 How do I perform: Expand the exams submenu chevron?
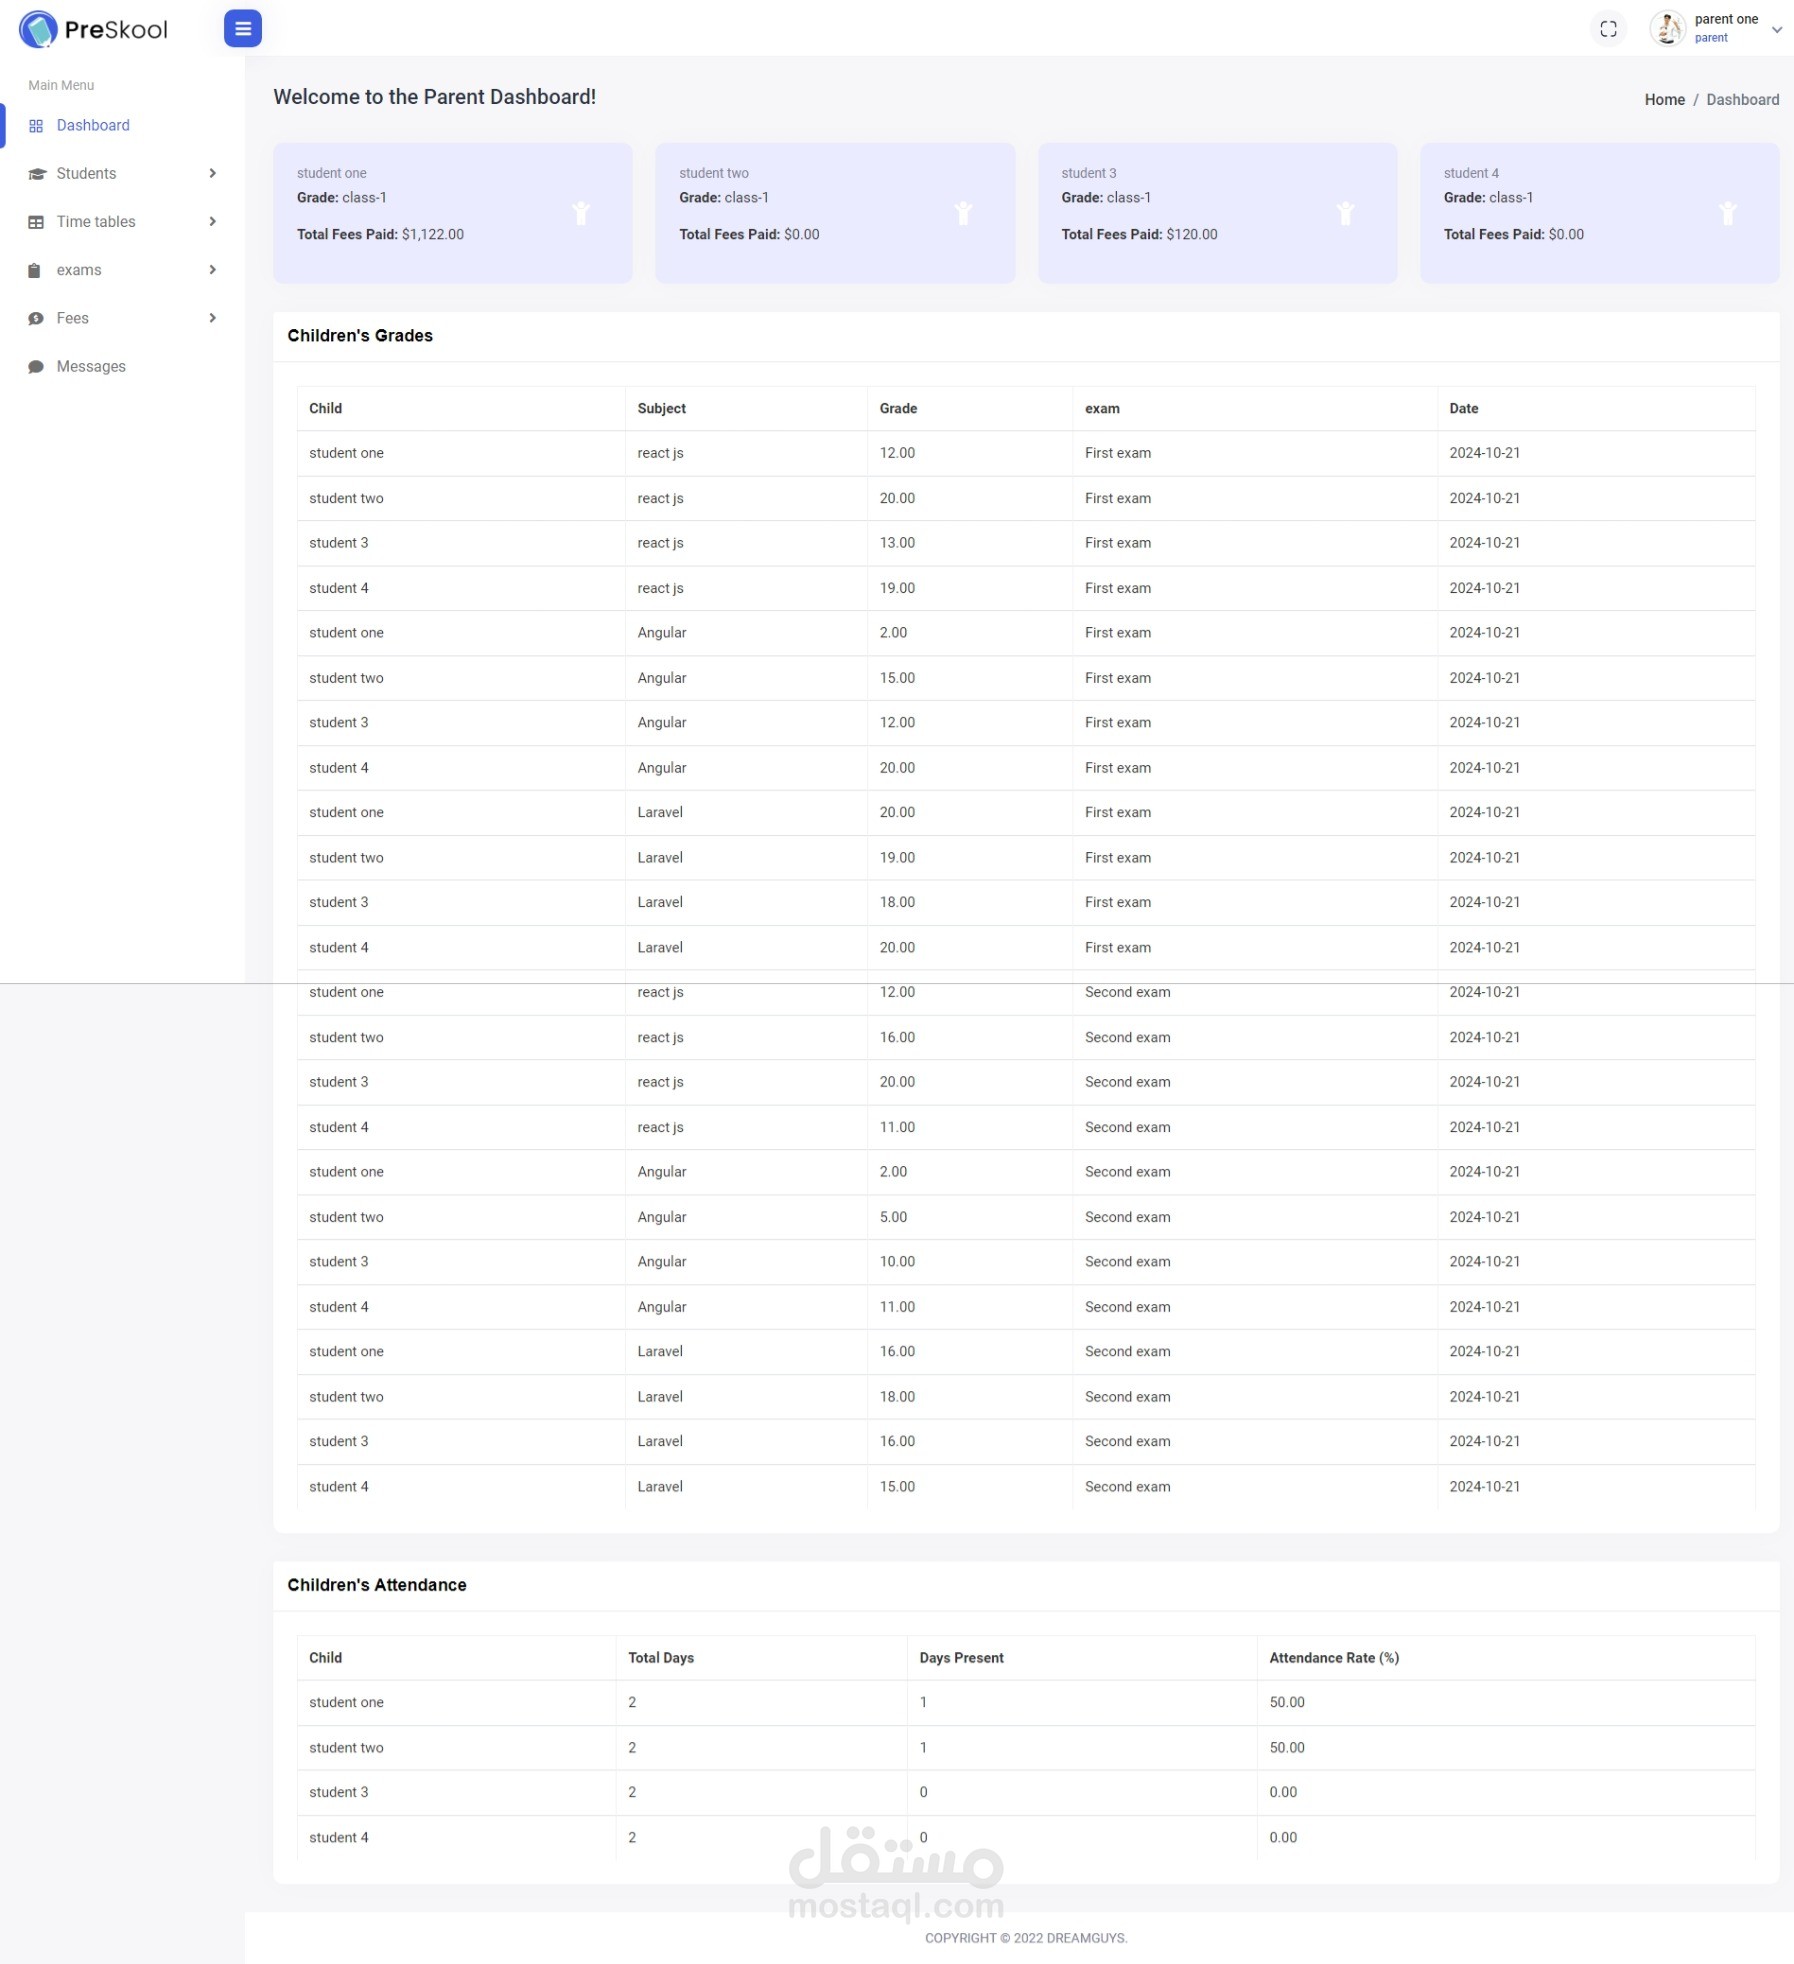[212, 270]
